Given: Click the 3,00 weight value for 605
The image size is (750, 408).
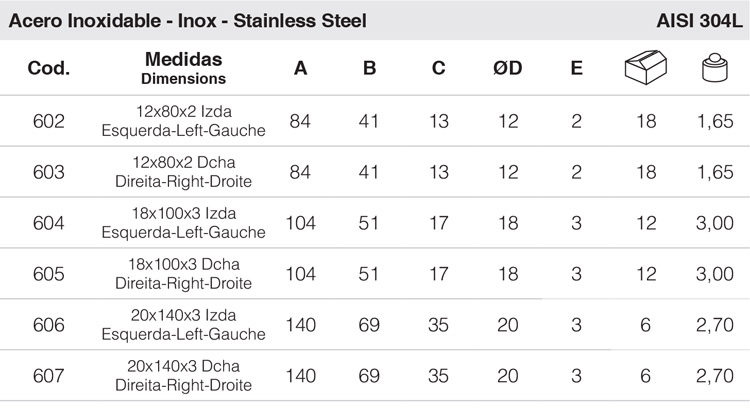Looking at the screenshot, I should (x=715, y=274).
